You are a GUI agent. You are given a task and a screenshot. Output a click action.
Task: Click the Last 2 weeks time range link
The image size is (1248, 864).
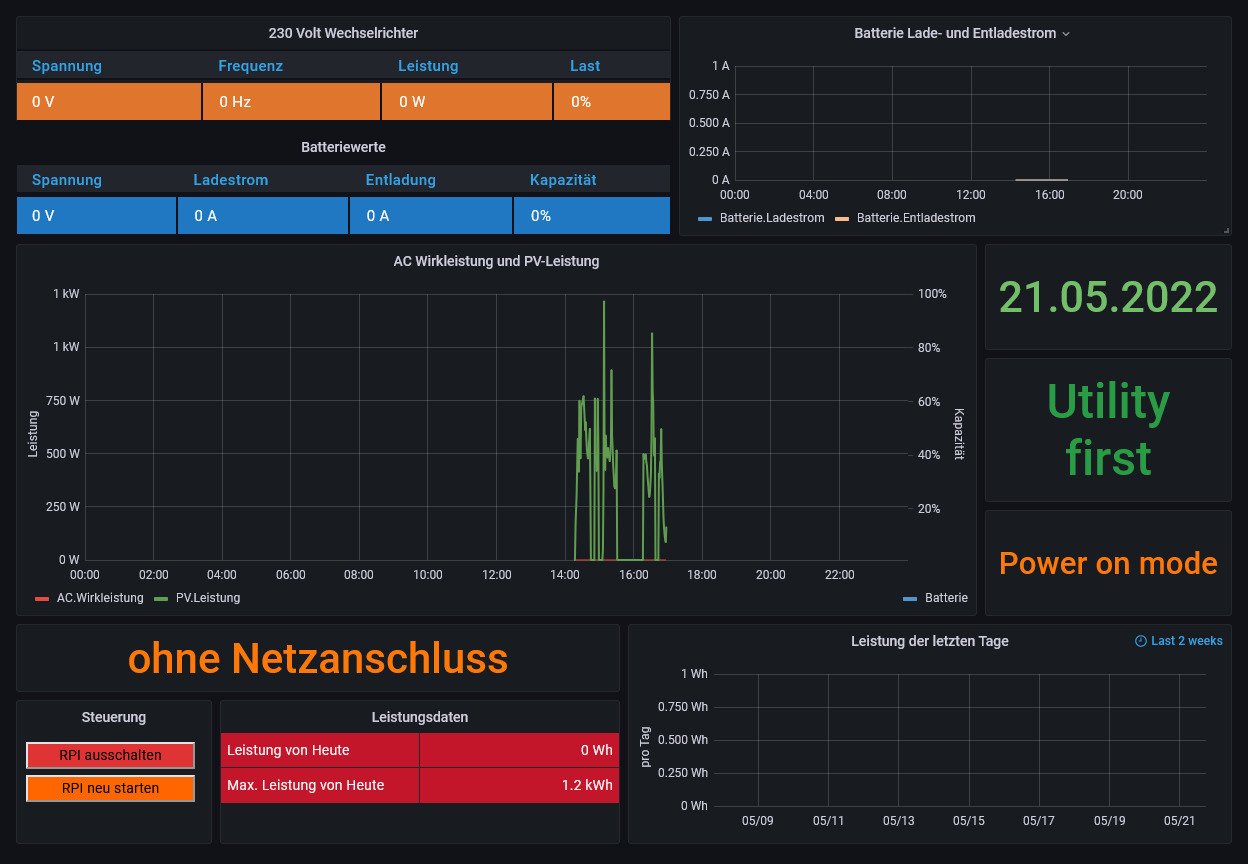1186,641
